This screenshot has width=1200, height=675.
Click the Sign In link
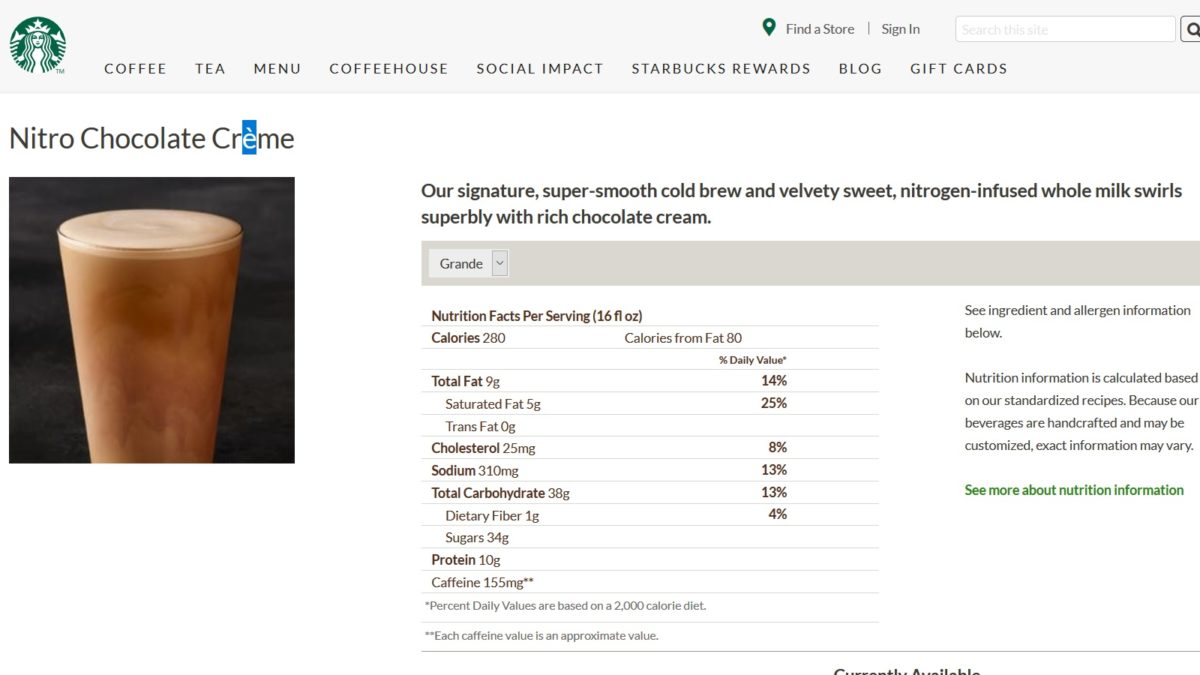pos(900,29)
